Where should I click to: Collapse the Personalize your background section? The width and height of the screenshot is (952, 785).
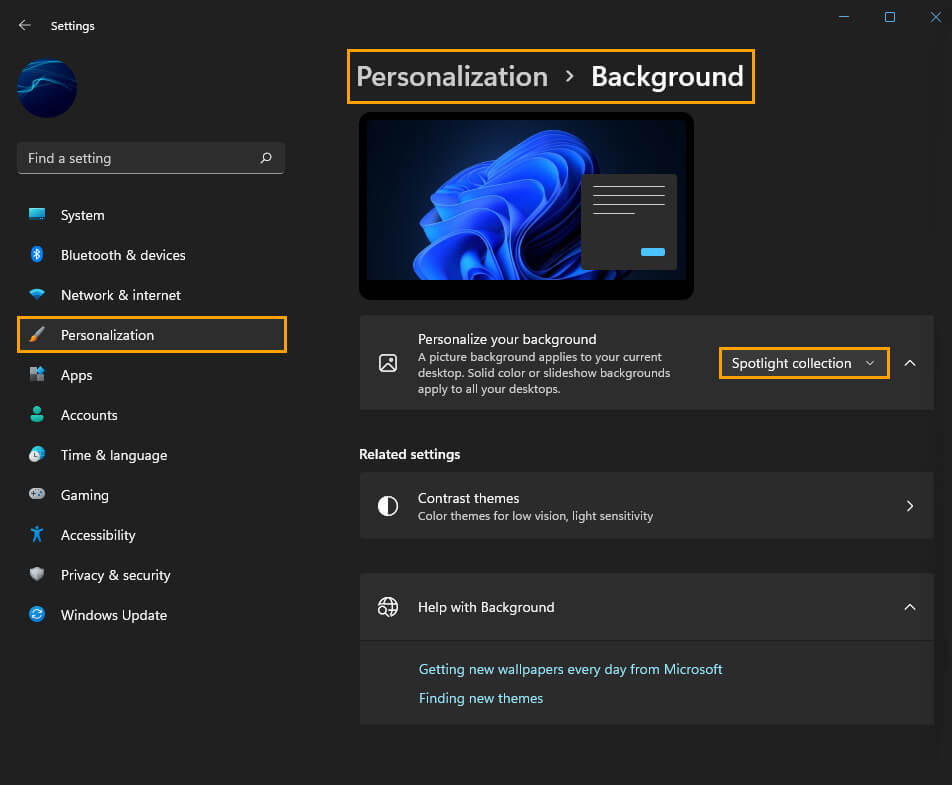point(910,363)
